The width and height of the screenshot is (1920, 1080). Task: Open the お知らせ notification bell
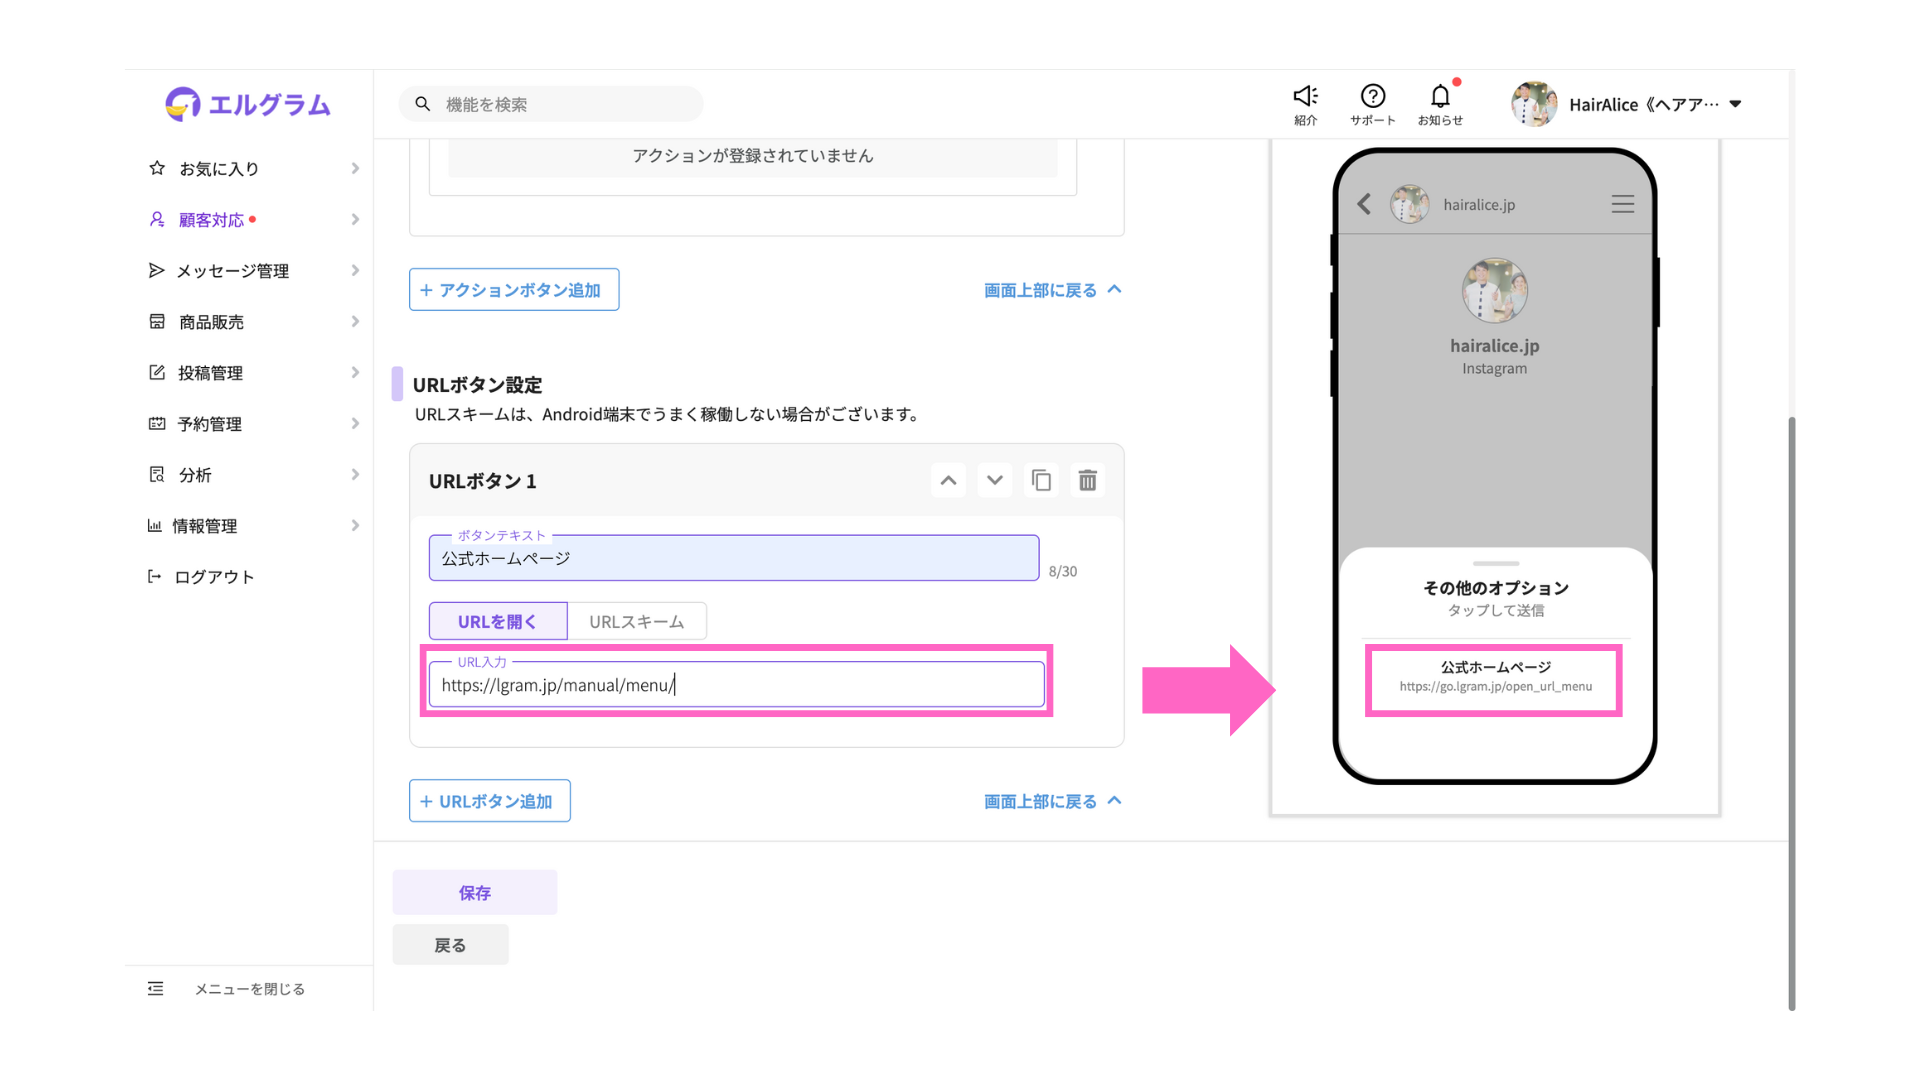[1440, 96]
